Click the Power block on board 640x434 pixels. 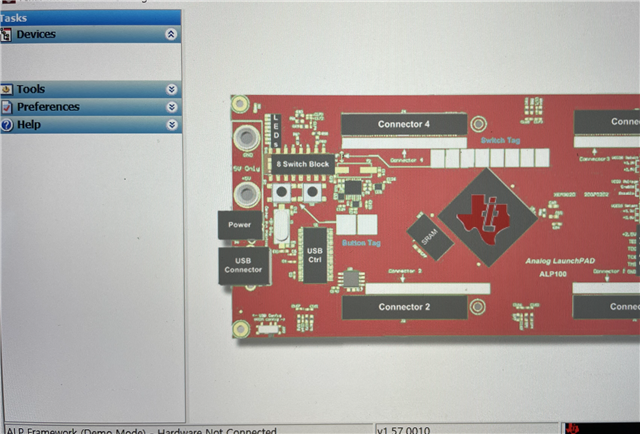pyautogui.click(x=240, y=225)
